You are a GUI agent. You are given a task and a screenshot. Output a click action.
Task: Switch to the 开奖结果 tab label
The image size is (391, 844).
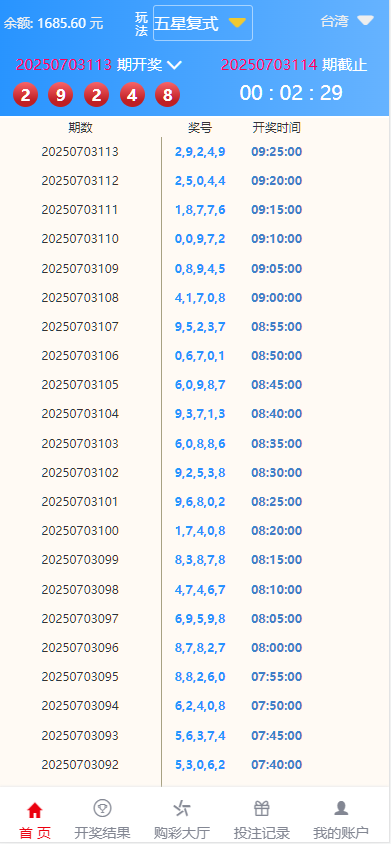102,833
